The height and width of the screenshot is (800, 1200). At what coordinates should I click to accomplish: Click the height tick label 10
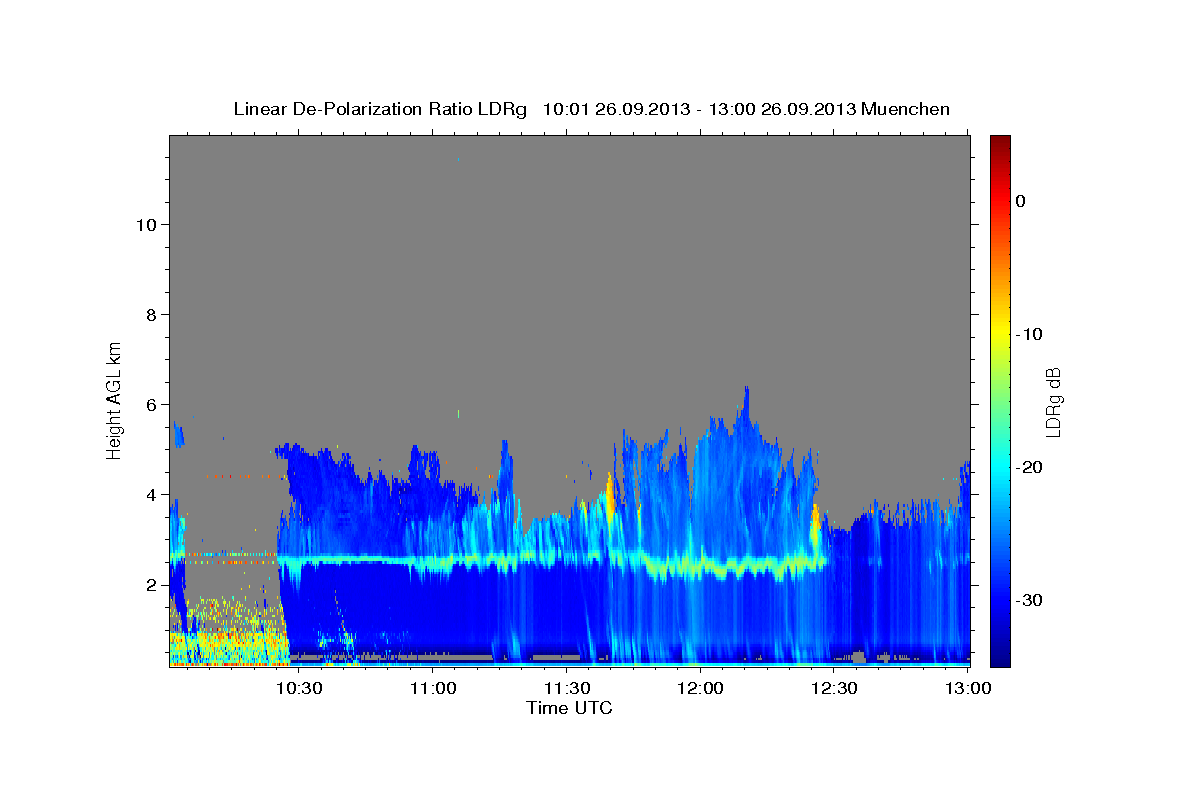click(146, 224)
